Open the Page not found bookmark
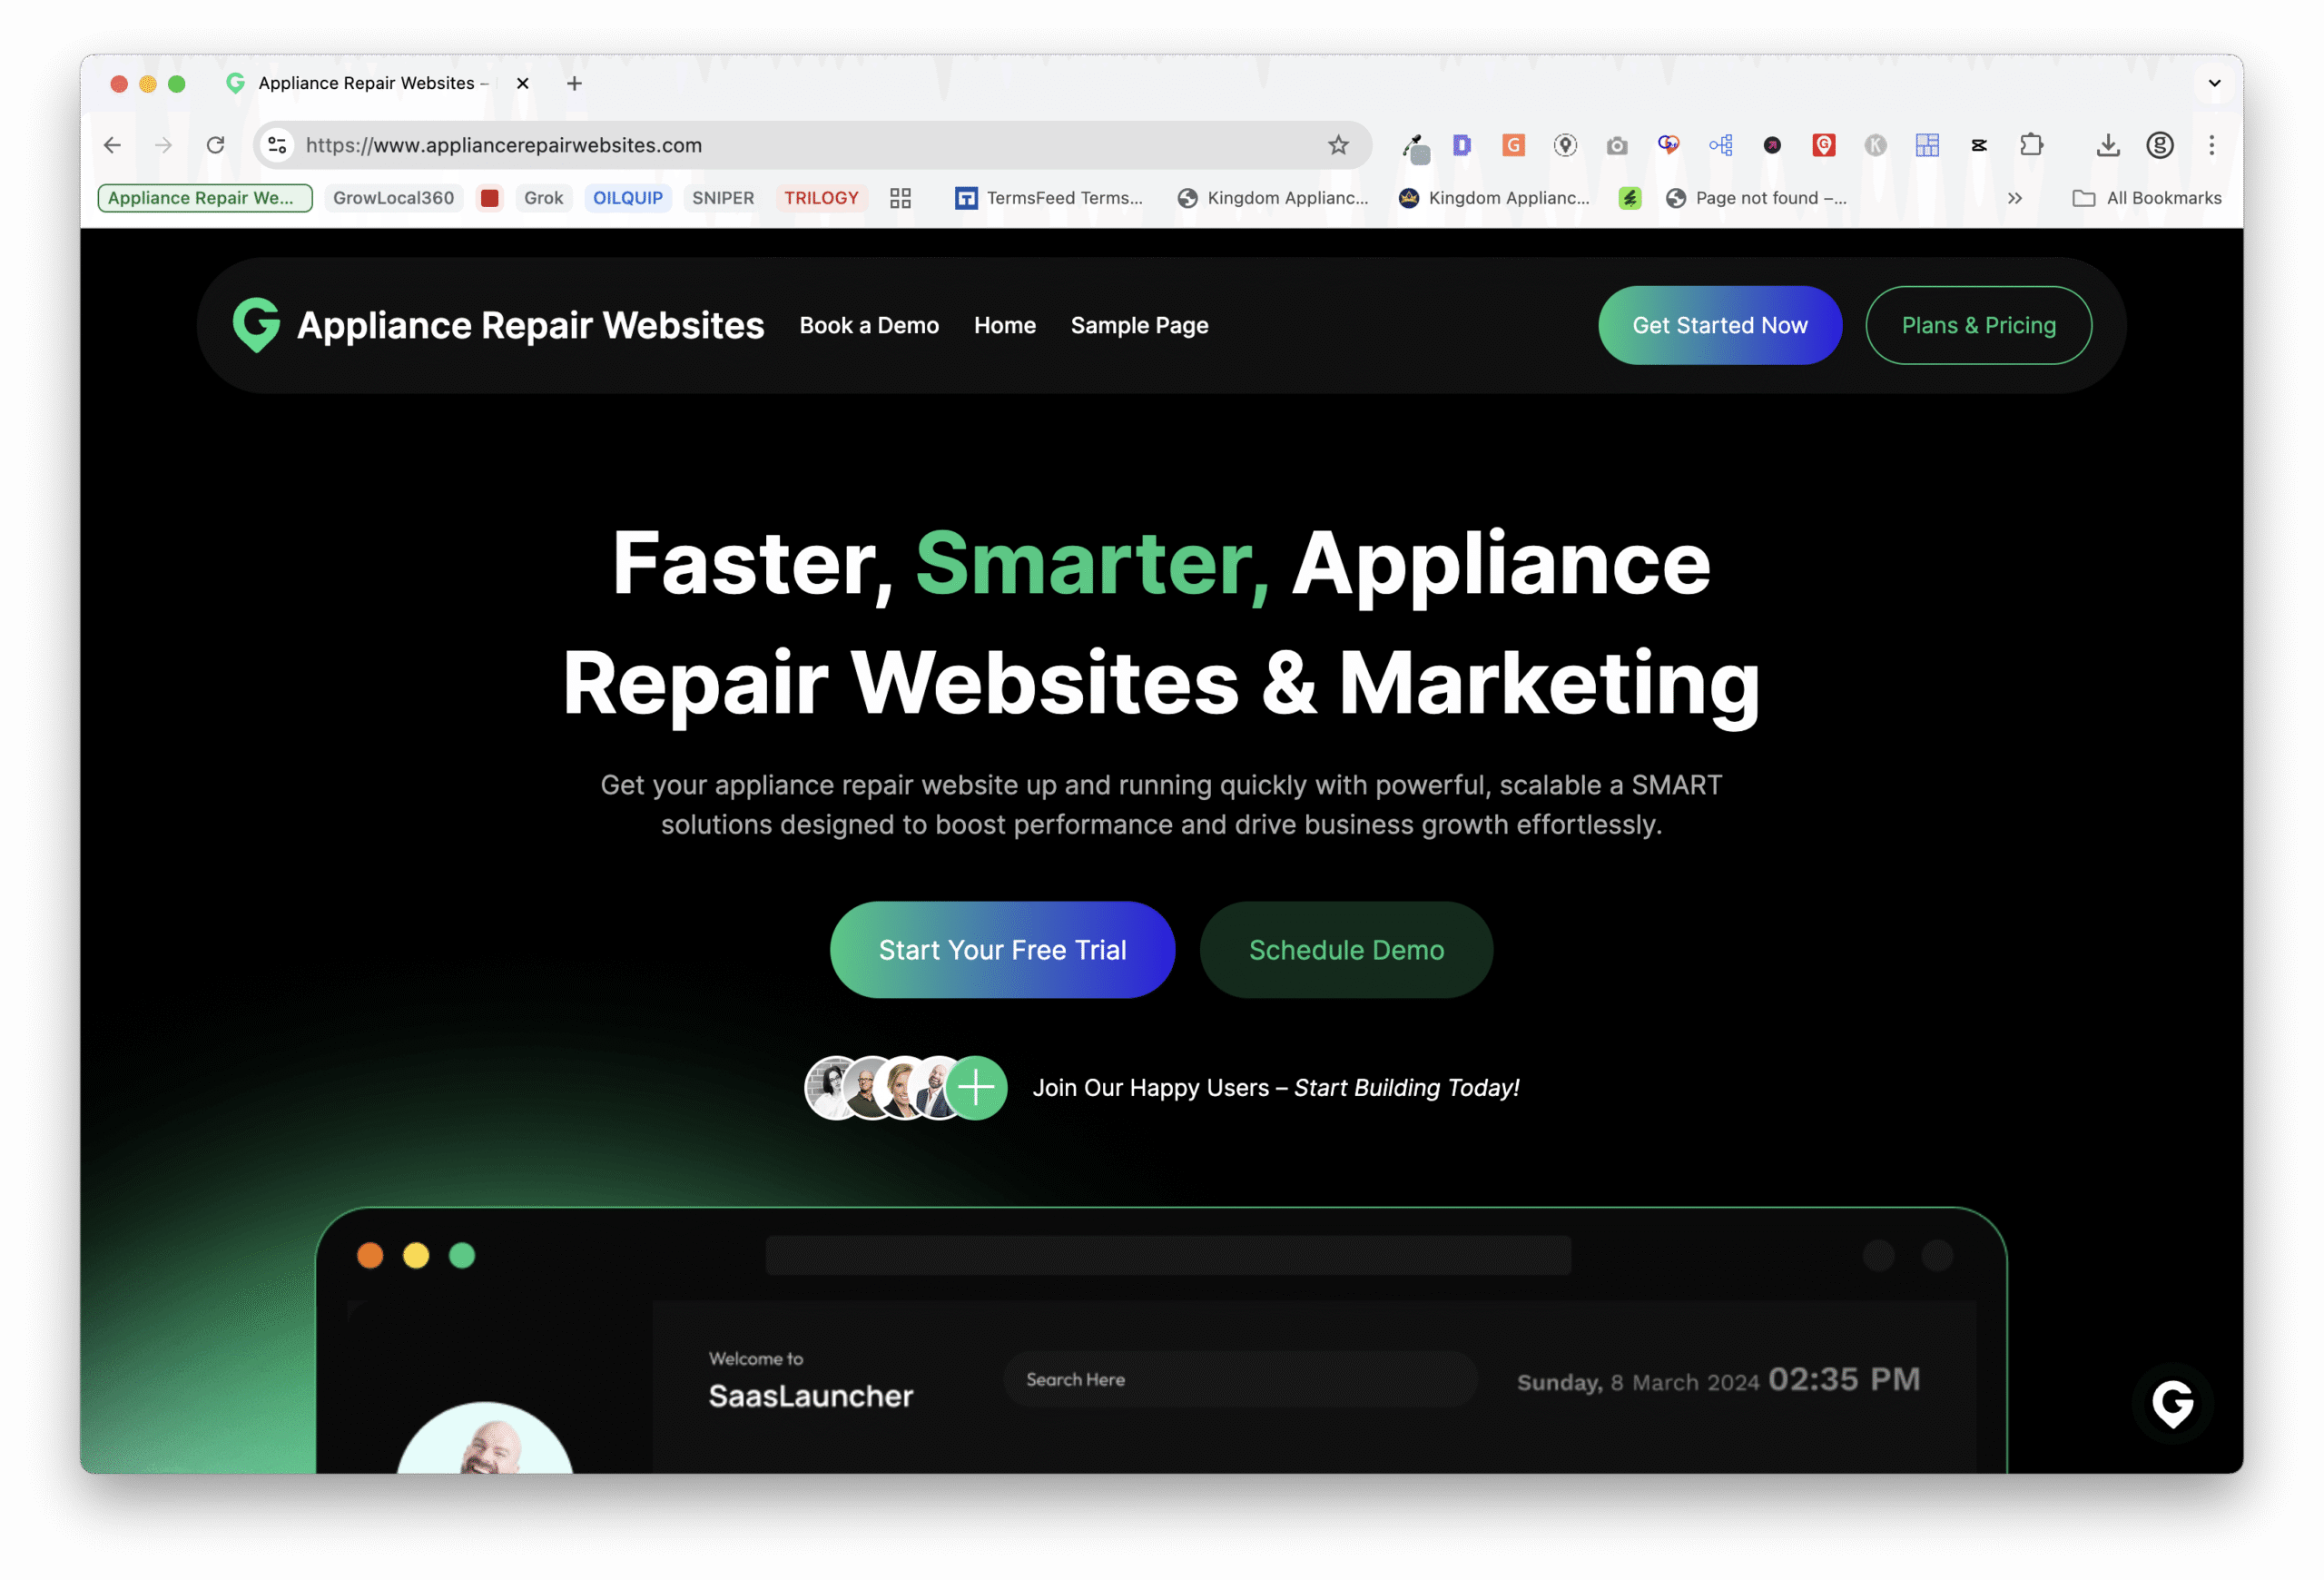The image size is (2324, 1580). click(x=1757, y=198)
